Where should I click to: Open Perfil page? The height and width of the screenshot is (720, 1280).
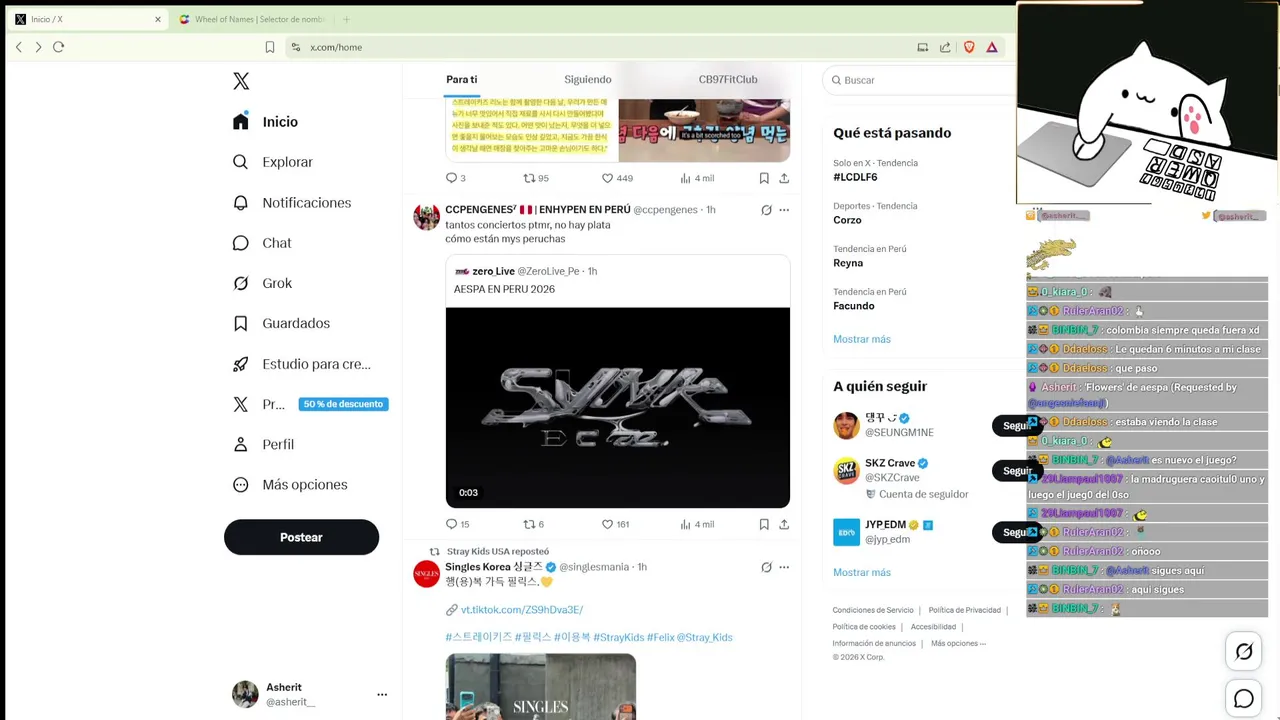pyautogui.click(x=263, y=444)
